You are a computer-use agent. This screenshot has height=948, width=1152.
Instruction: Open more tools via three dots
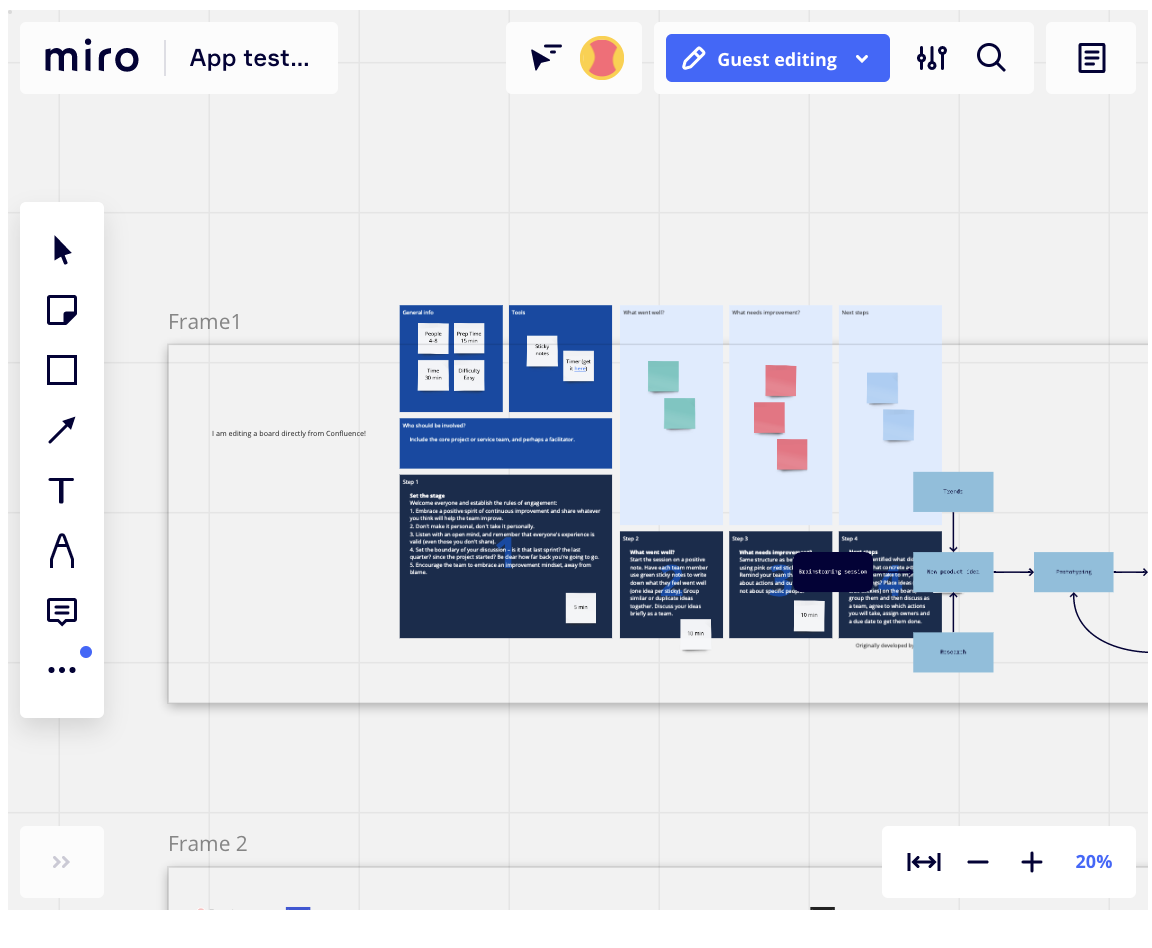coord(62,669)
